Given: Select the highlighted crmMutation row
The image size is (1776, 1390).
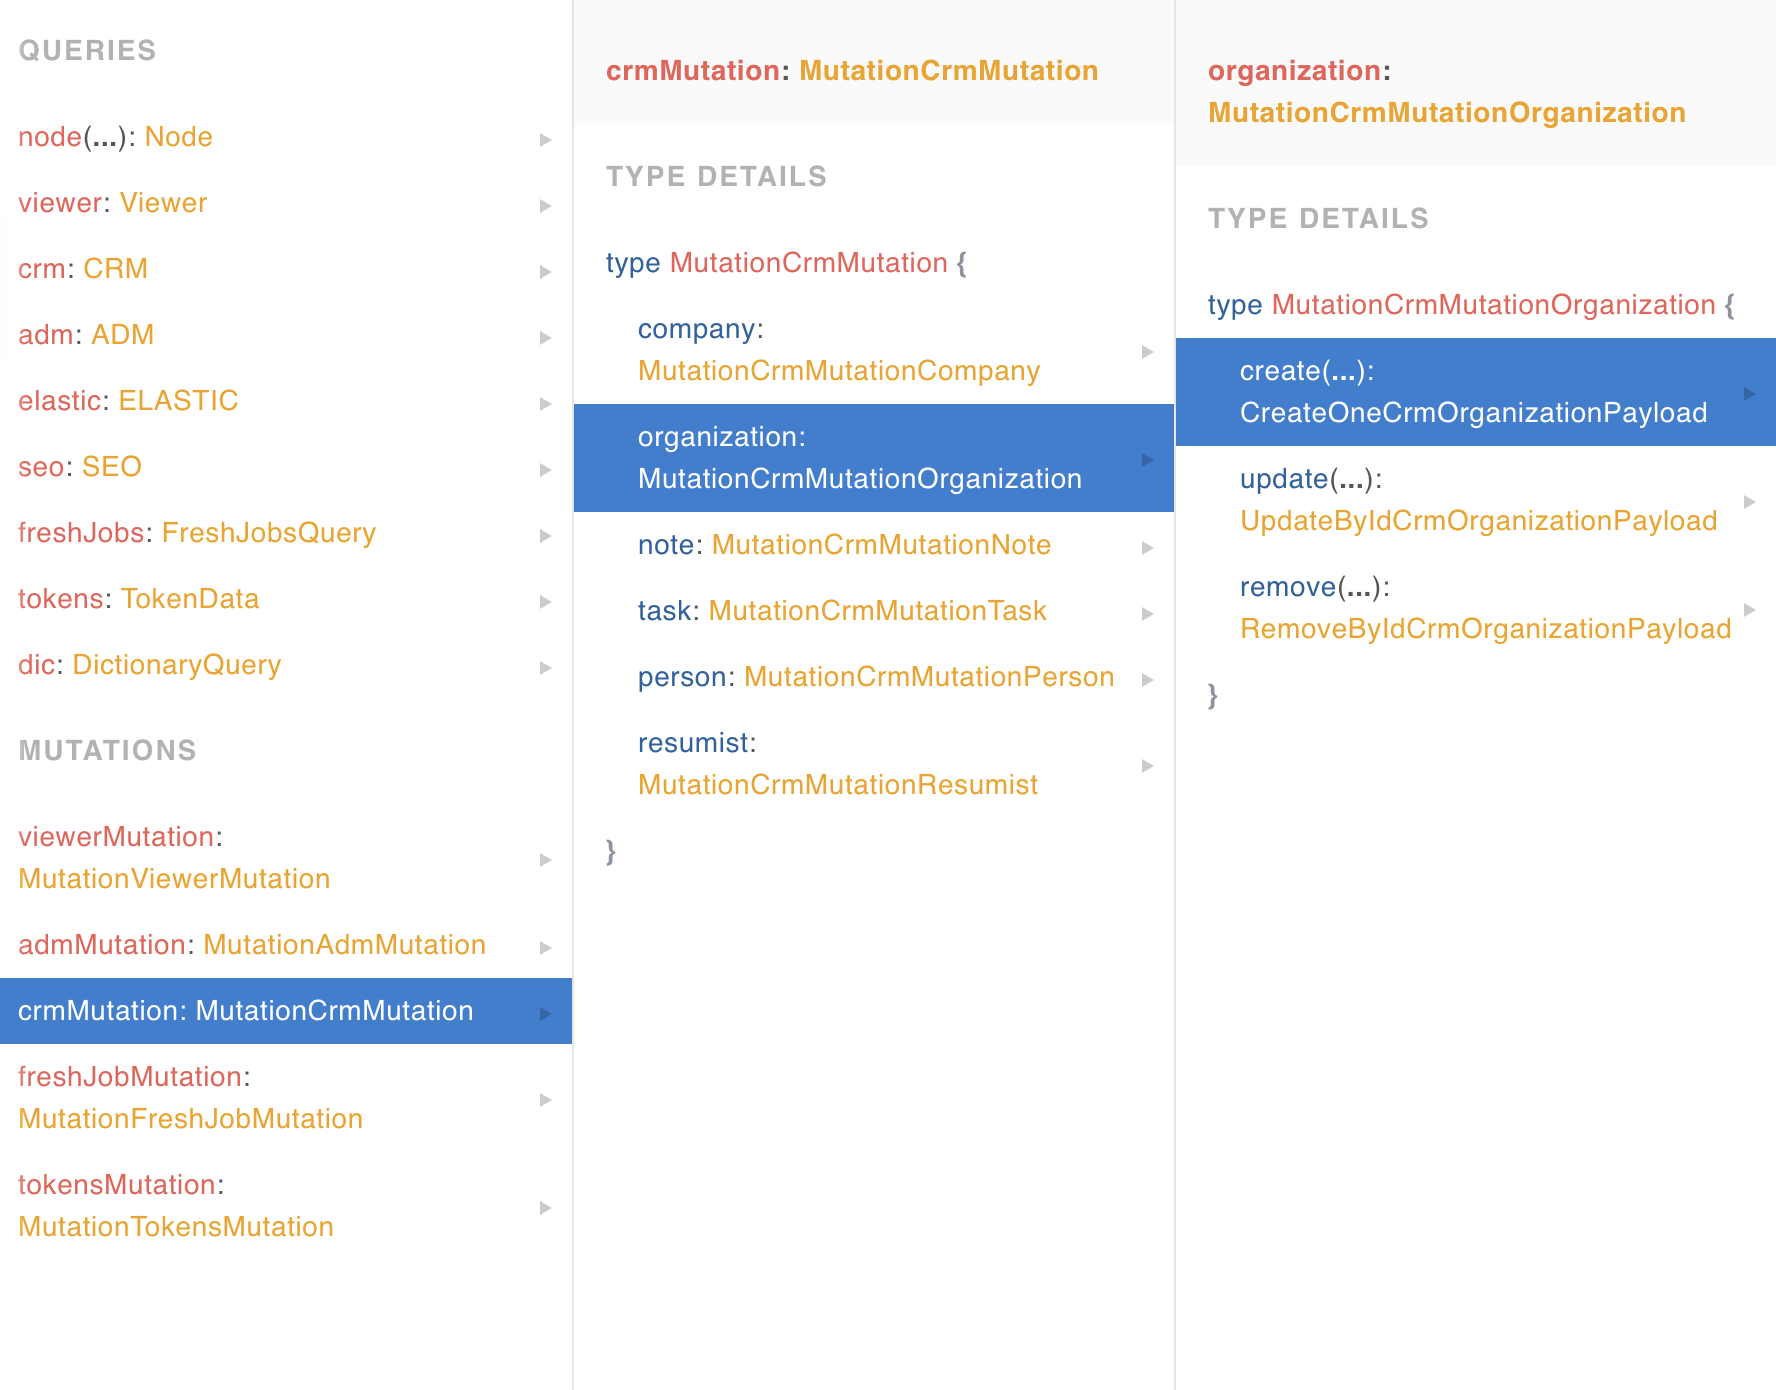Looking at the screenshot, I should 286,1011.
